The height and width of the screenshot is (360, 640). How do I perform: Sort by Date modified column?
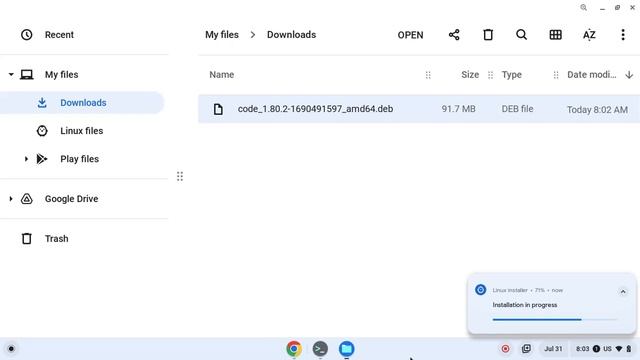pos(591,75)
